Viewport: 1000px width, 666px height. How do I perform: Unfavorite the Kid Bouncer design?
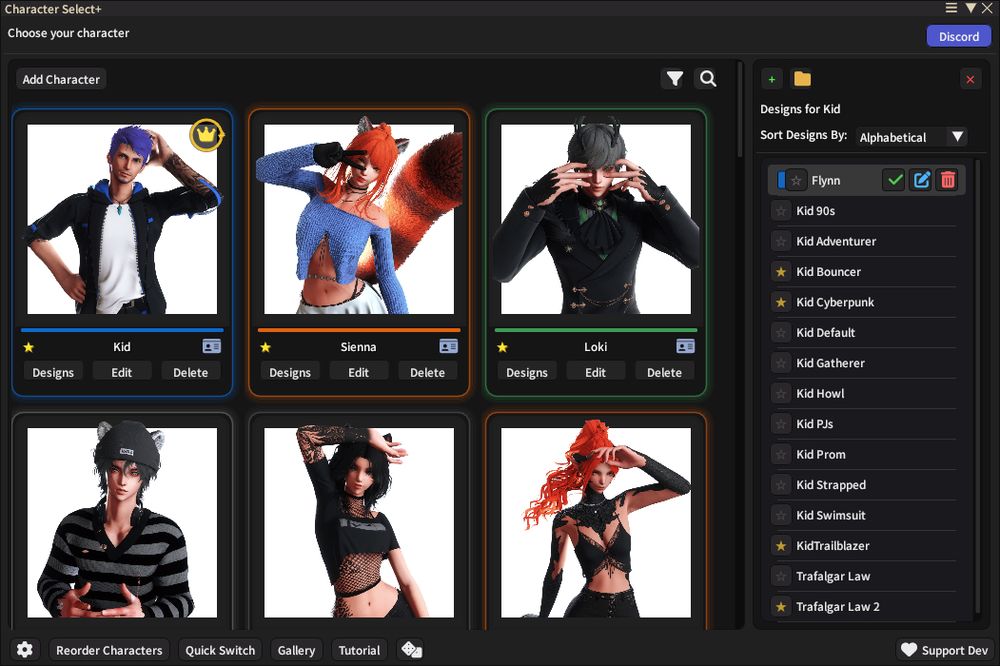(x=781, y=272)
